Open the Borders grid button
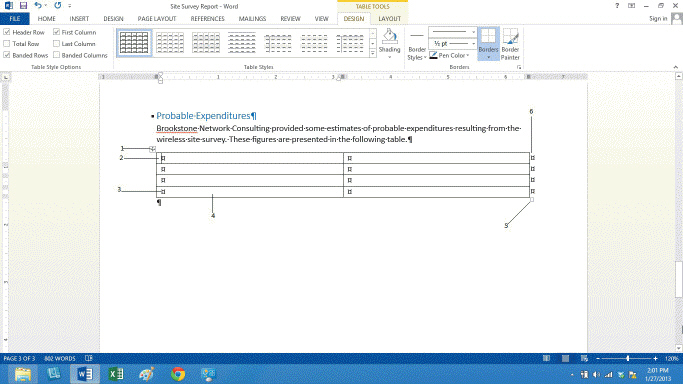683x384 pixels. (488, 44)
